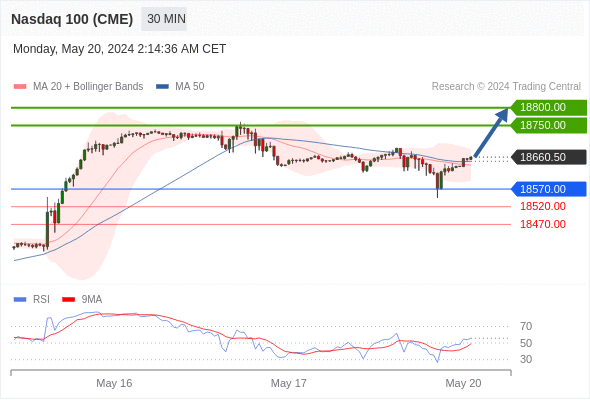Click the MA 50 legend label
The width and height of the screenshot is (590, 400).
coord(190,87)
